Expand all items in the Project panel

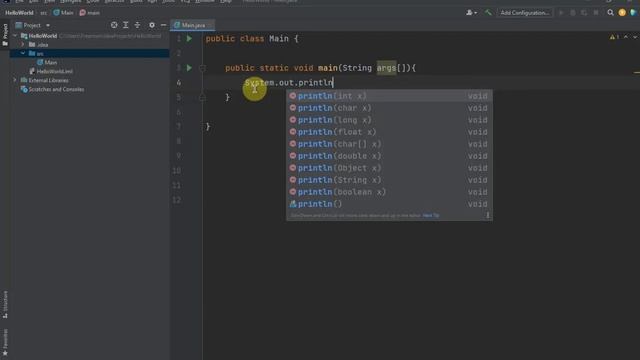click(x=126, y=25)
